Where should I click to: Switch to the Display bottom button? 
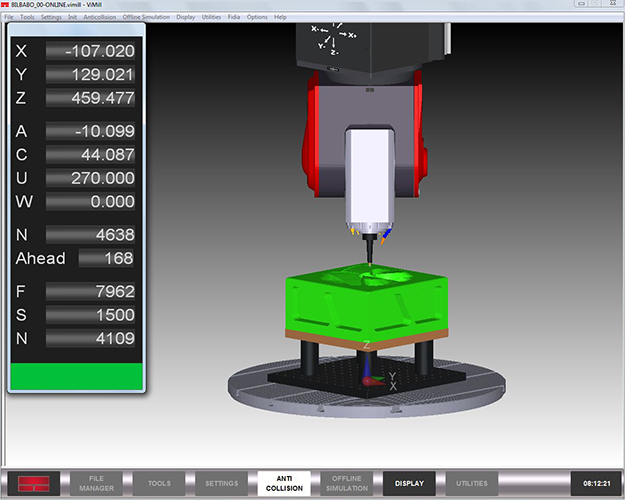coord(408,483)
